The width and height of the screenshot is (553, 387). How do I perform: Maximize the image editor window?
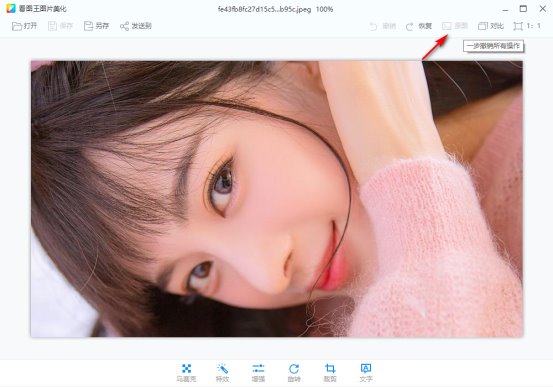click(x=523, y=8)
